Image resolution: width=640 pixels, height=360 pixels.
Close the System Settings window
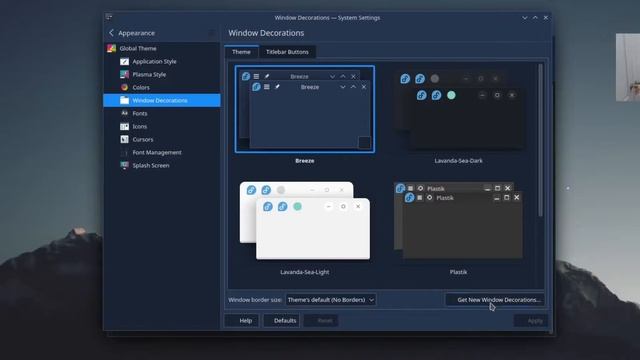pyautogui.click(x=546, y=18)
